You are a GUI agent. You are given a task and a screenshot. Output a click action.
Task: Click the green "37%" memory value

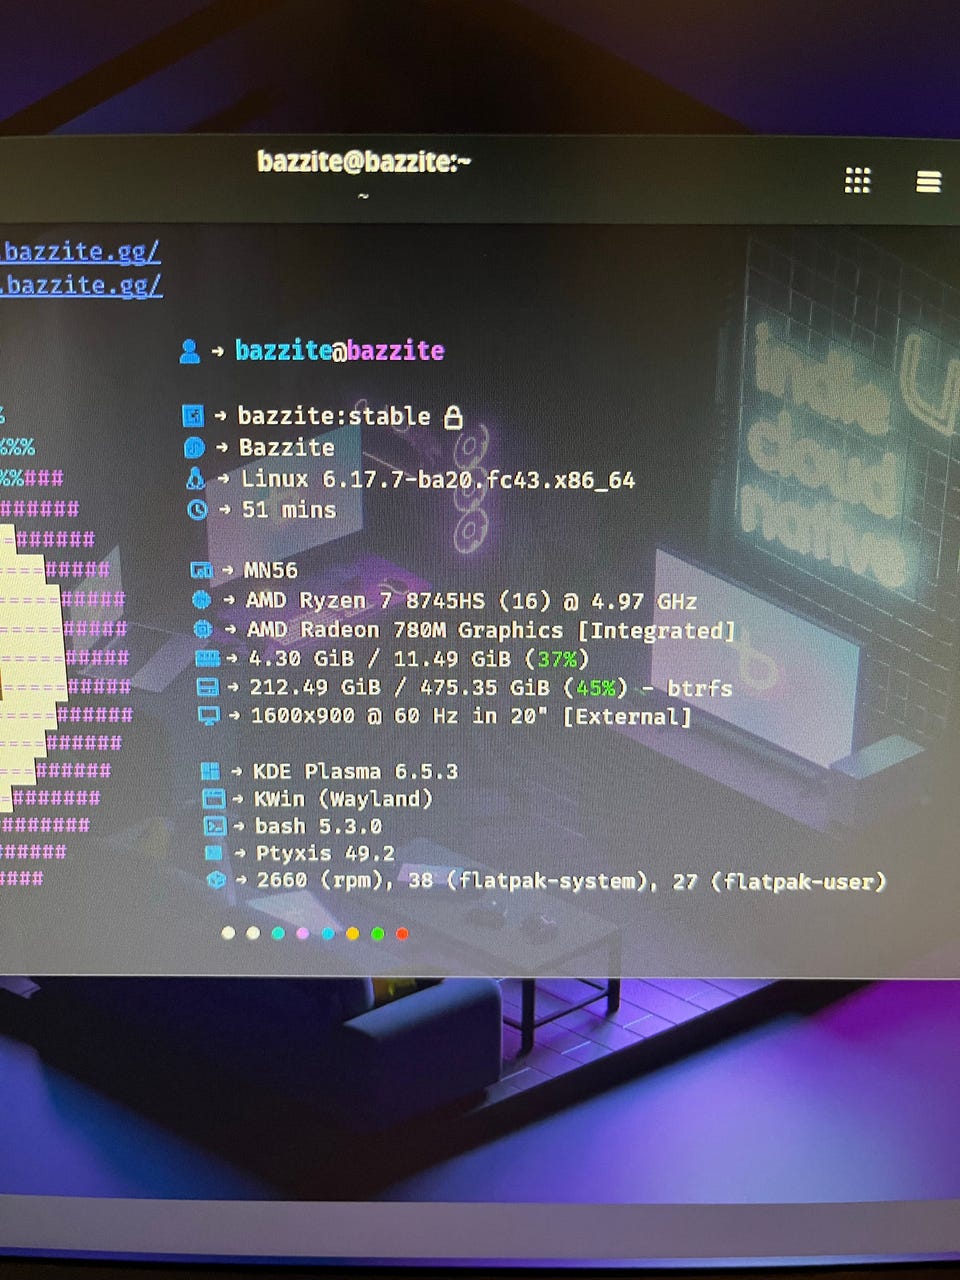(557, 659)
